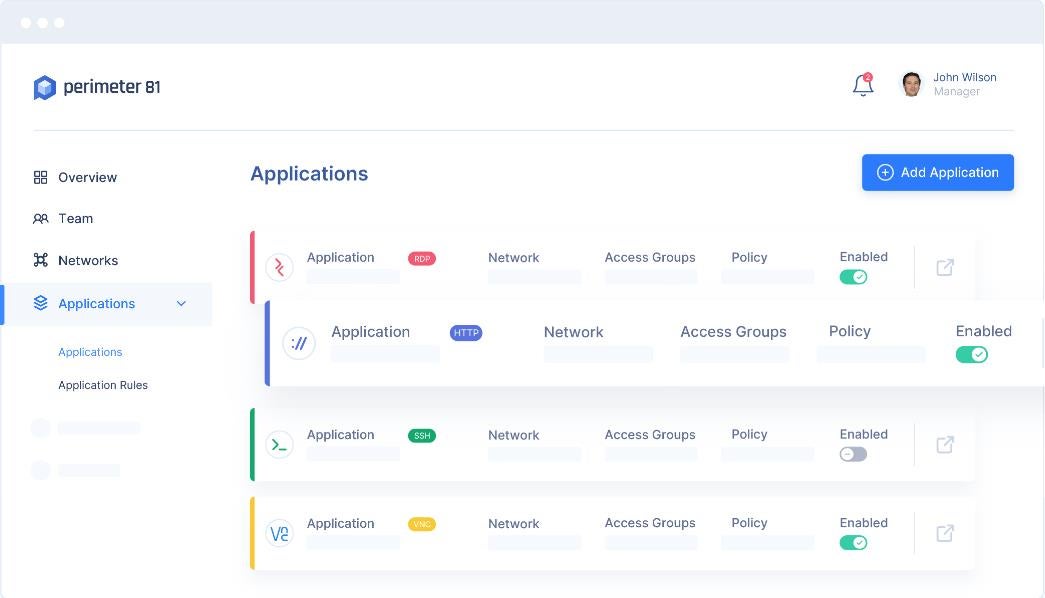
Task: Open Application Rules submenu link
Action: (103, 385)
